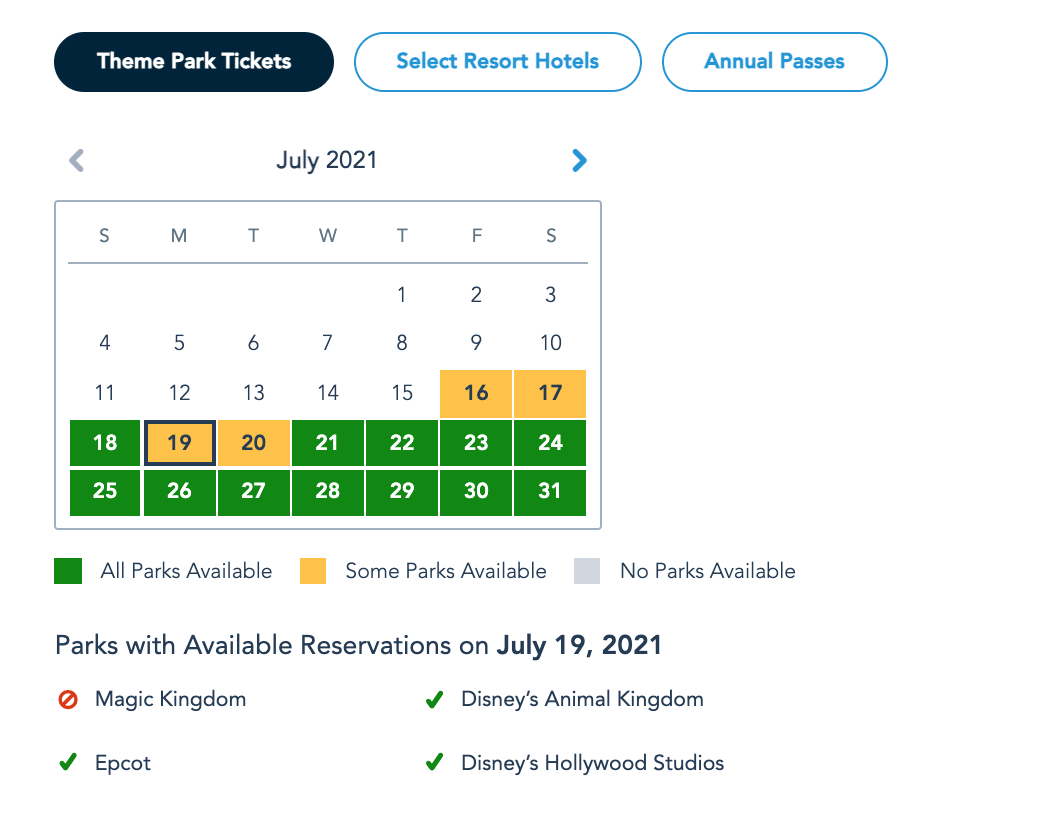
Task: Pick July 25 in the calendar
Action: click(x=105, y=491)
